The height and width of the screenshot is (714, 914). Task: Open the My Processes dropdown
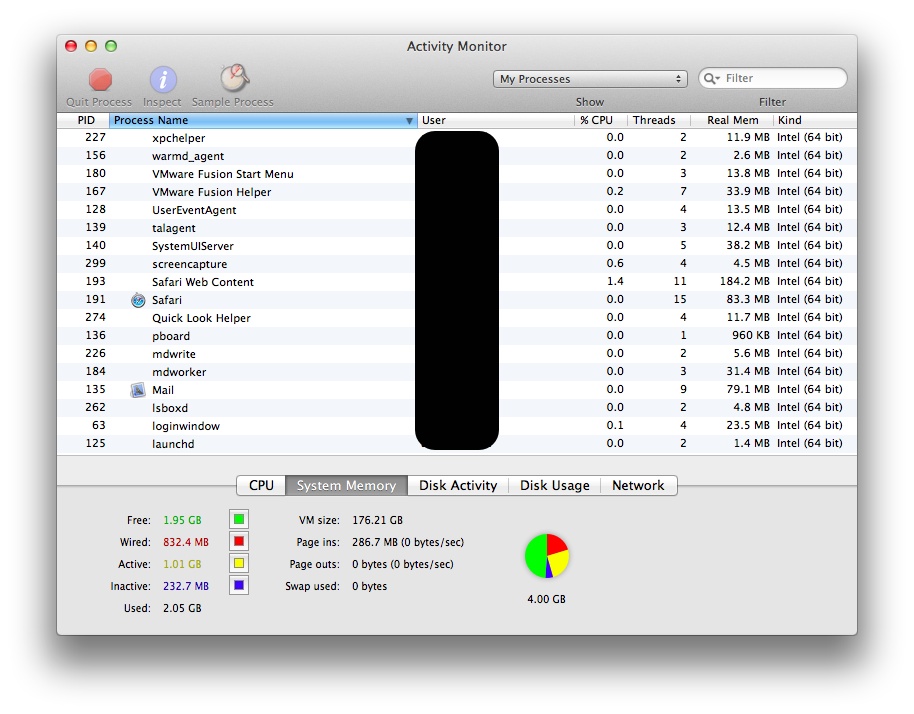coord(590,79)
